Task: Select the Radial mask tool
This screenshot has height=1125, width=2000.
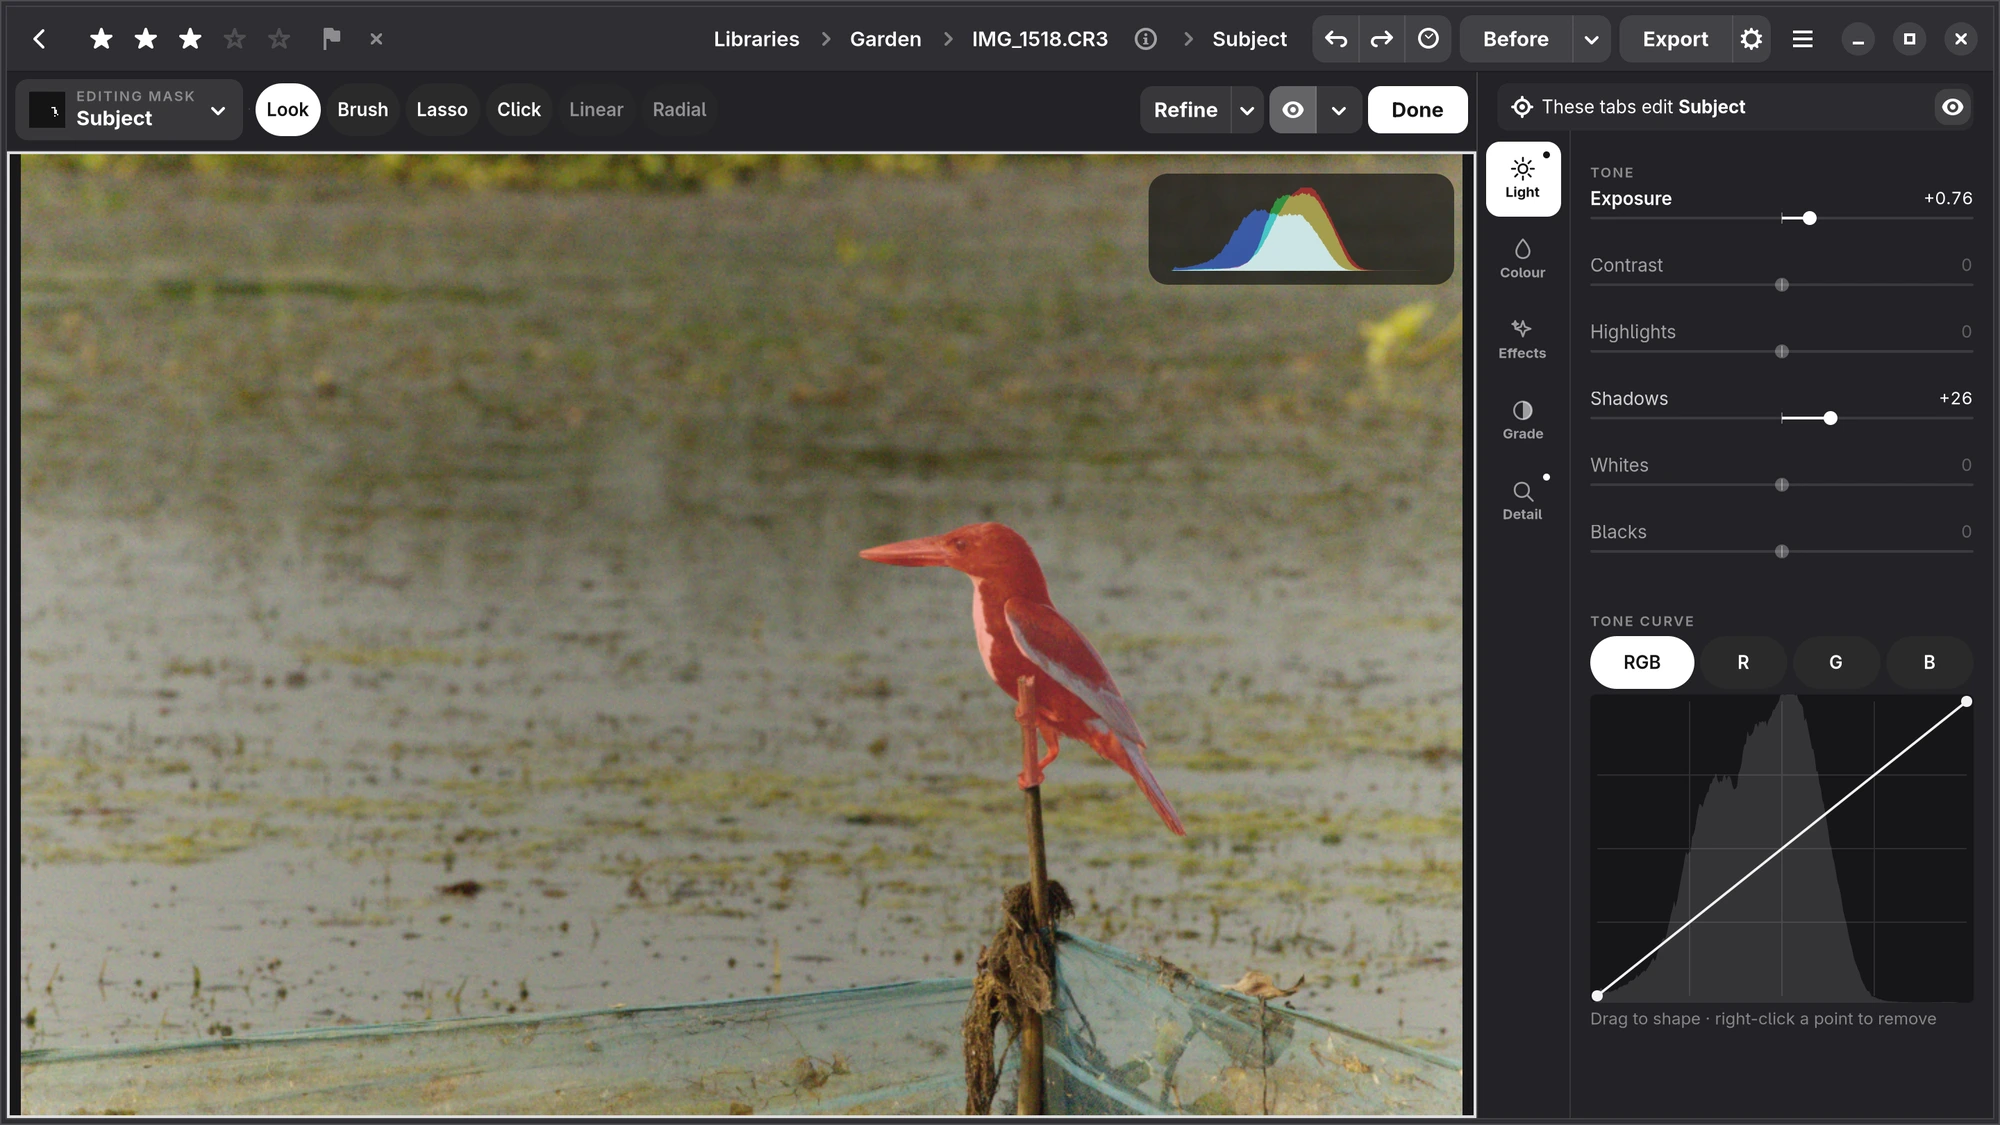Action: [679, 110]
